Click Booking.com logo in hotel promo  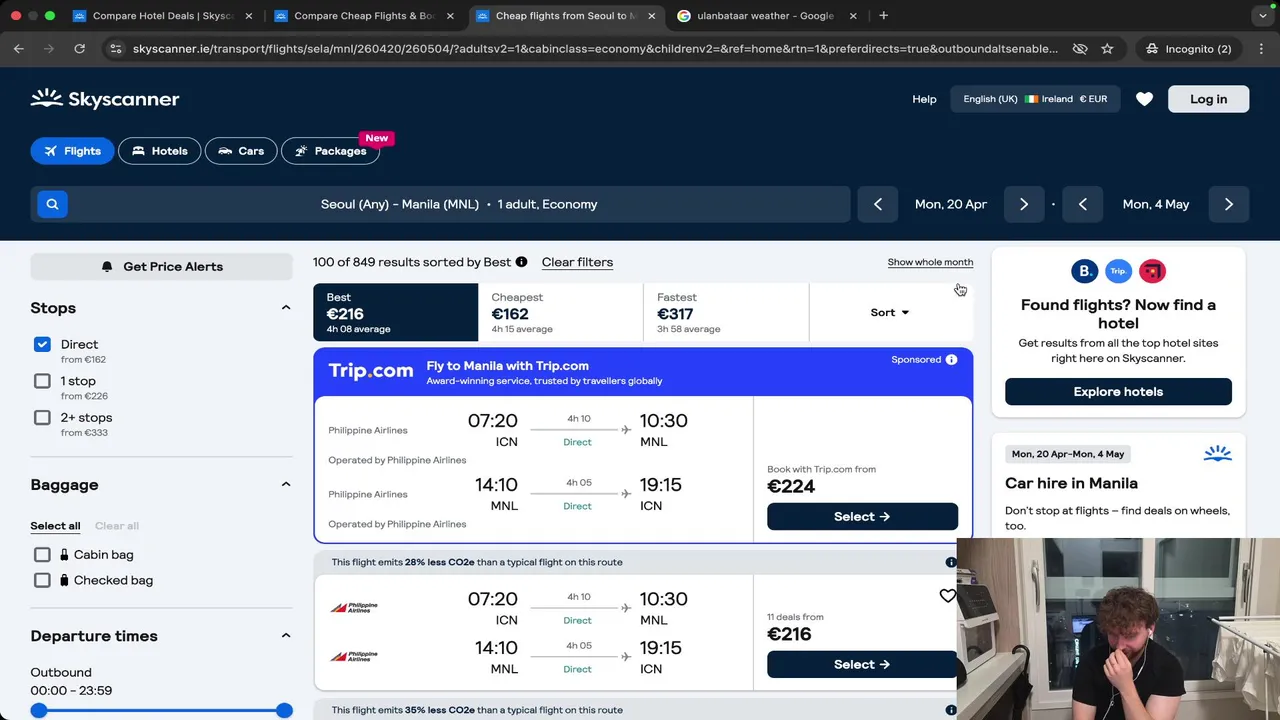pos(1085,271)
